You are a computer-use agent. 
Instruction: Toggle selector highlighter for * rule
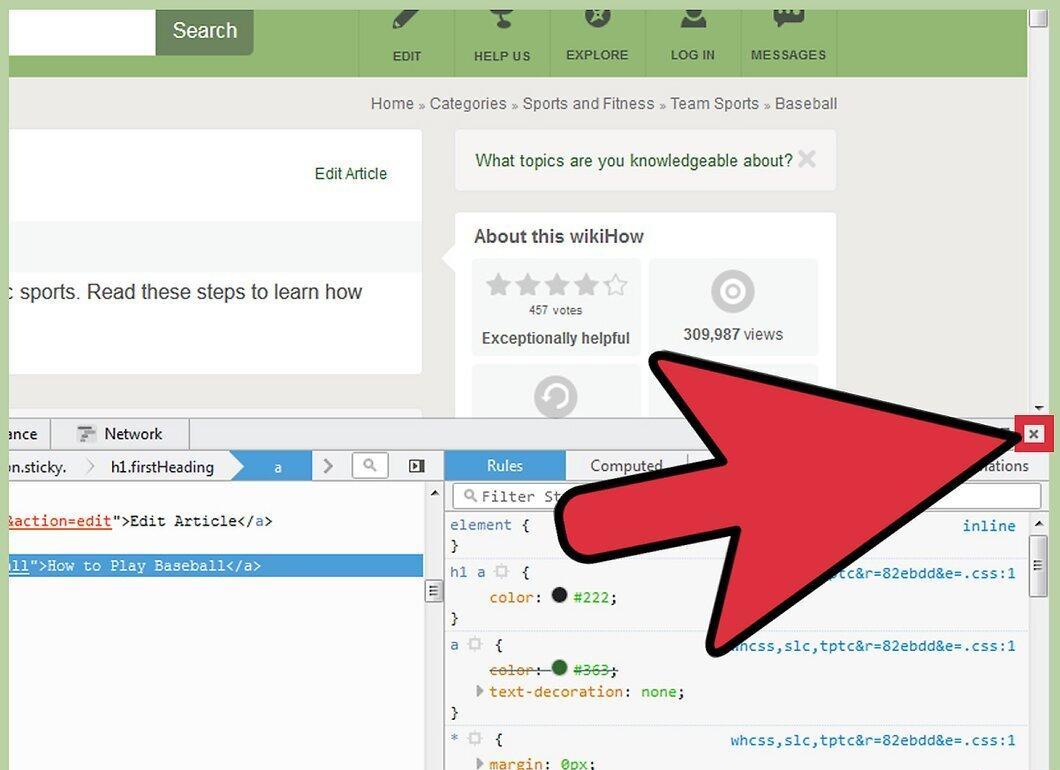475,739
